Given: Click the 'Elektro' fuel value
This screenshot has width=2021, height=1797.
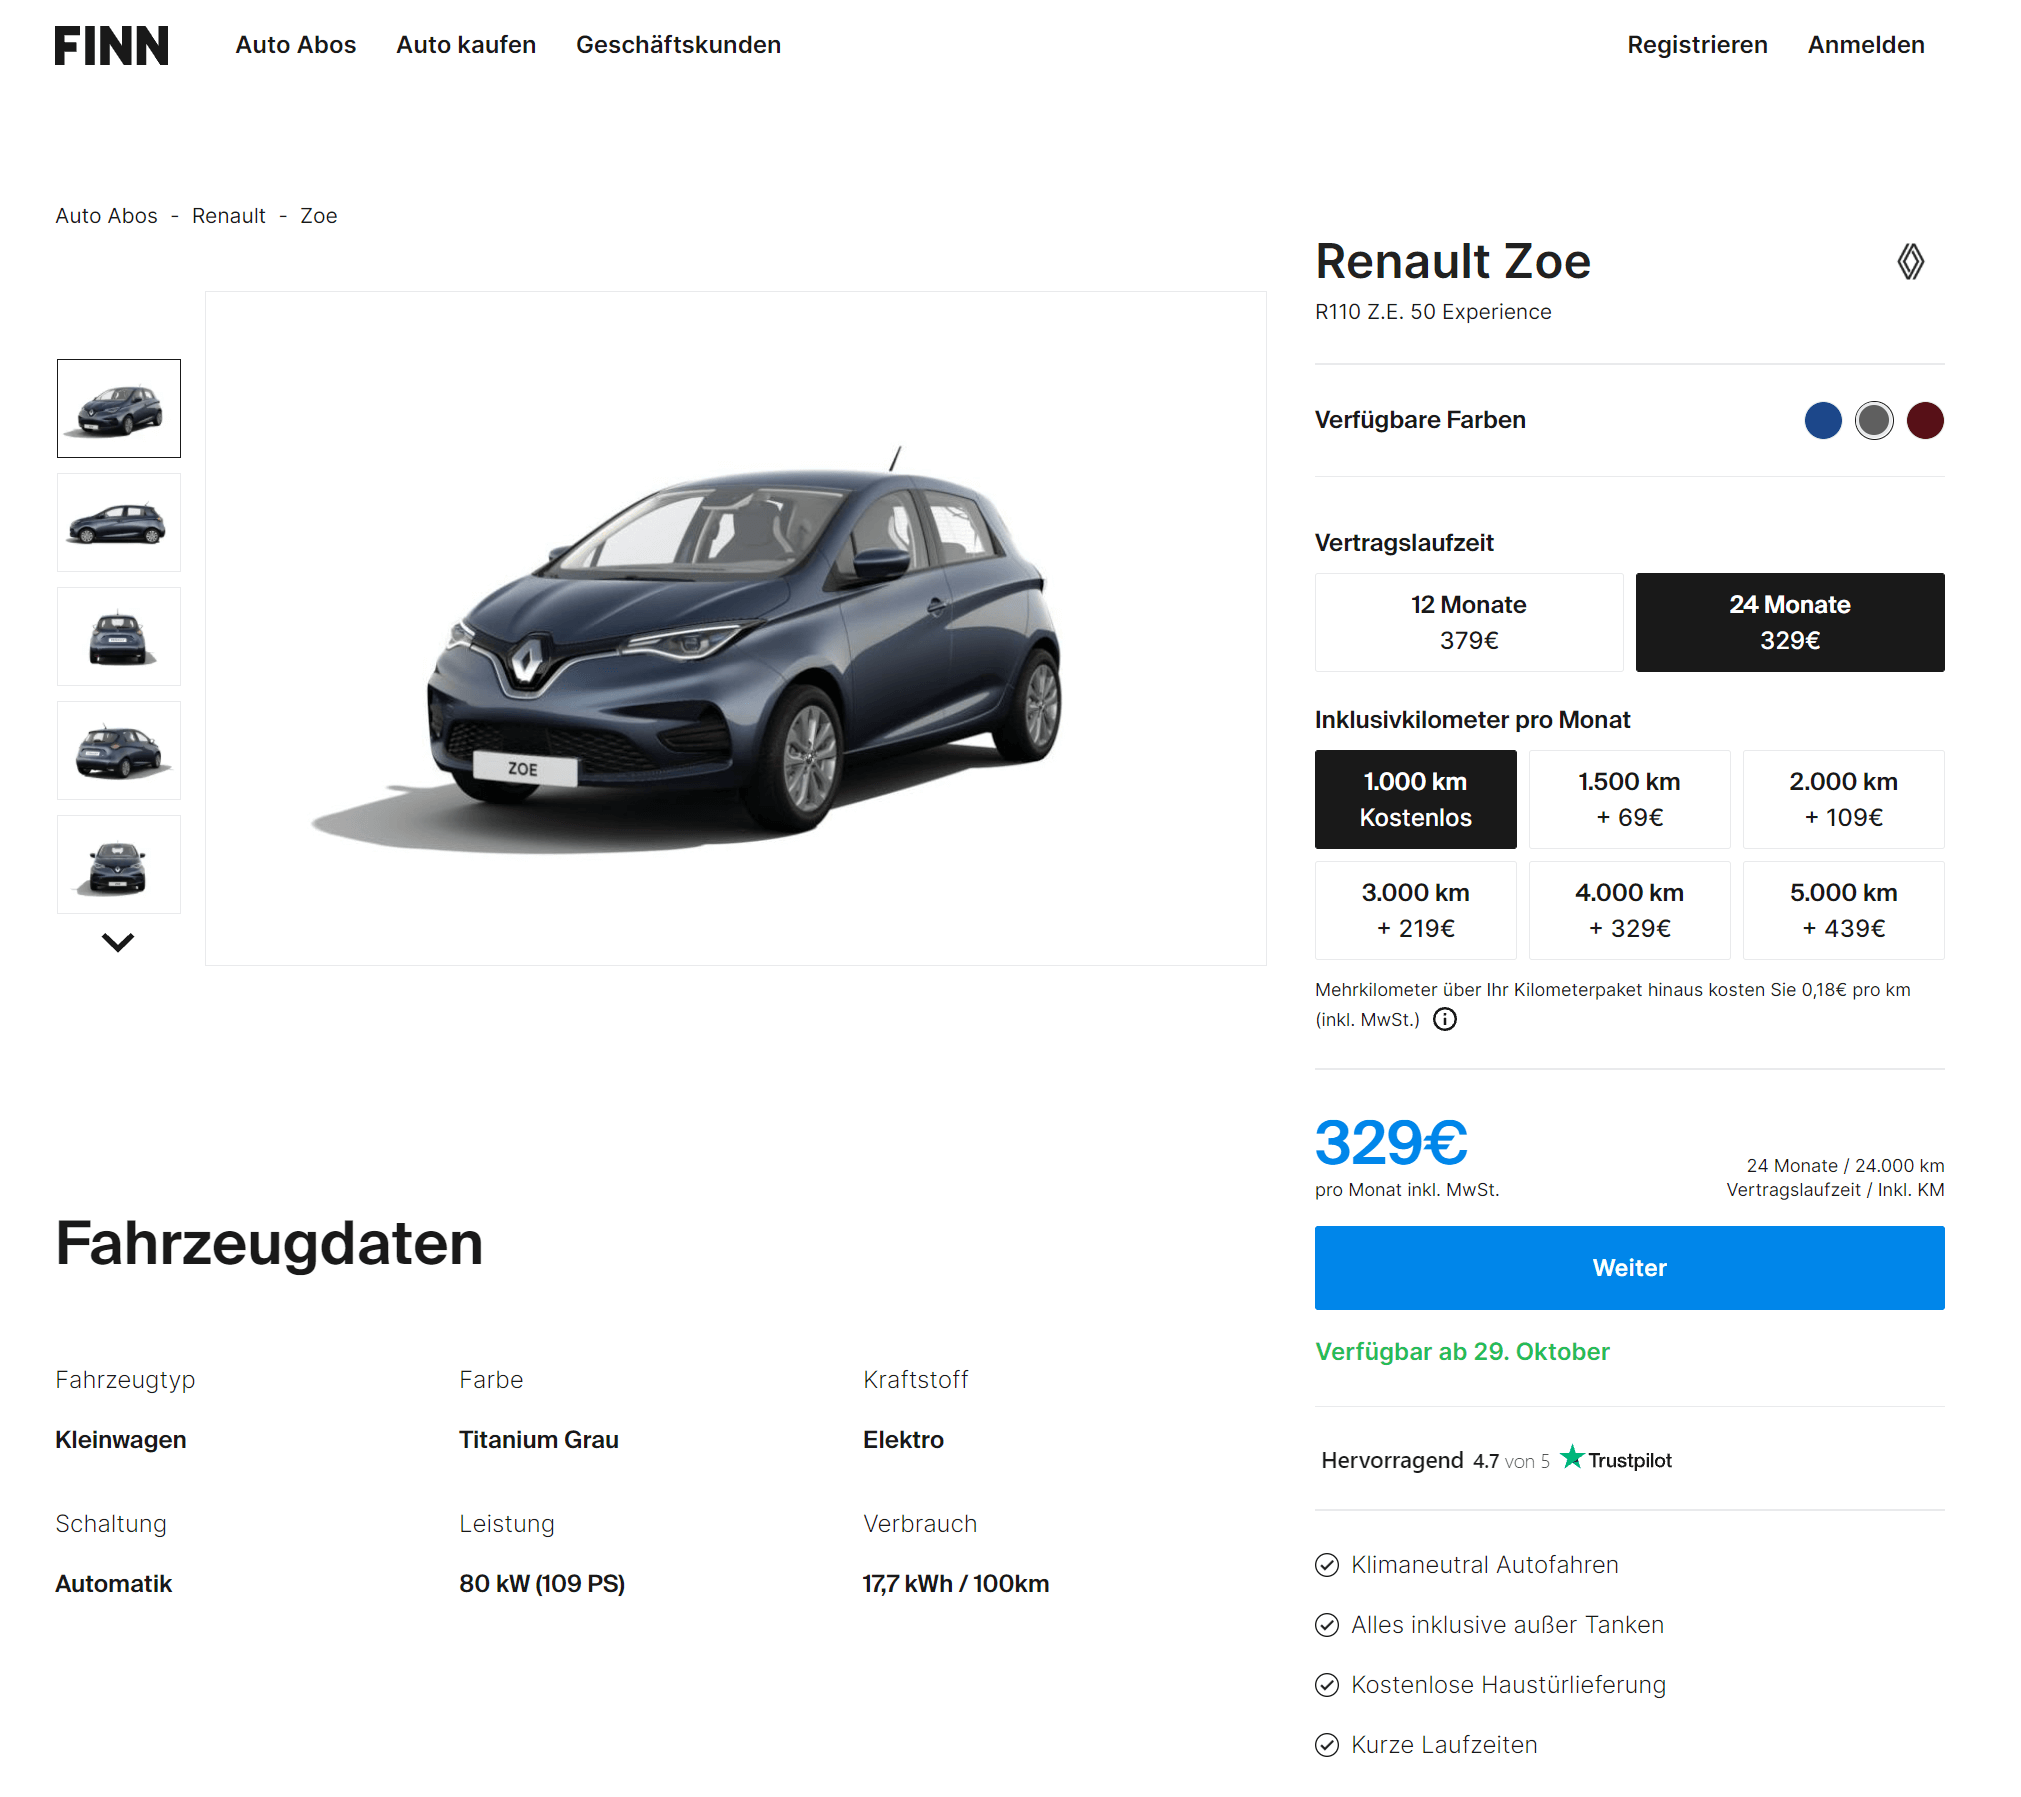Looking at the screenshot, I should pyautogui.click(x=903, y=1440).
